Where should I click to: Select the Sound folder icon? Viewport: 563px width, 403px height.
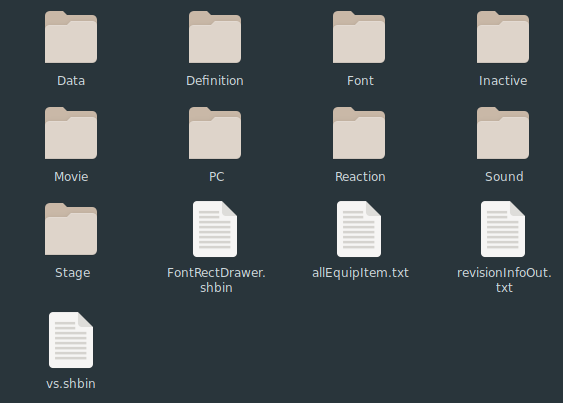pyautogui.click(x=503, y=133)
